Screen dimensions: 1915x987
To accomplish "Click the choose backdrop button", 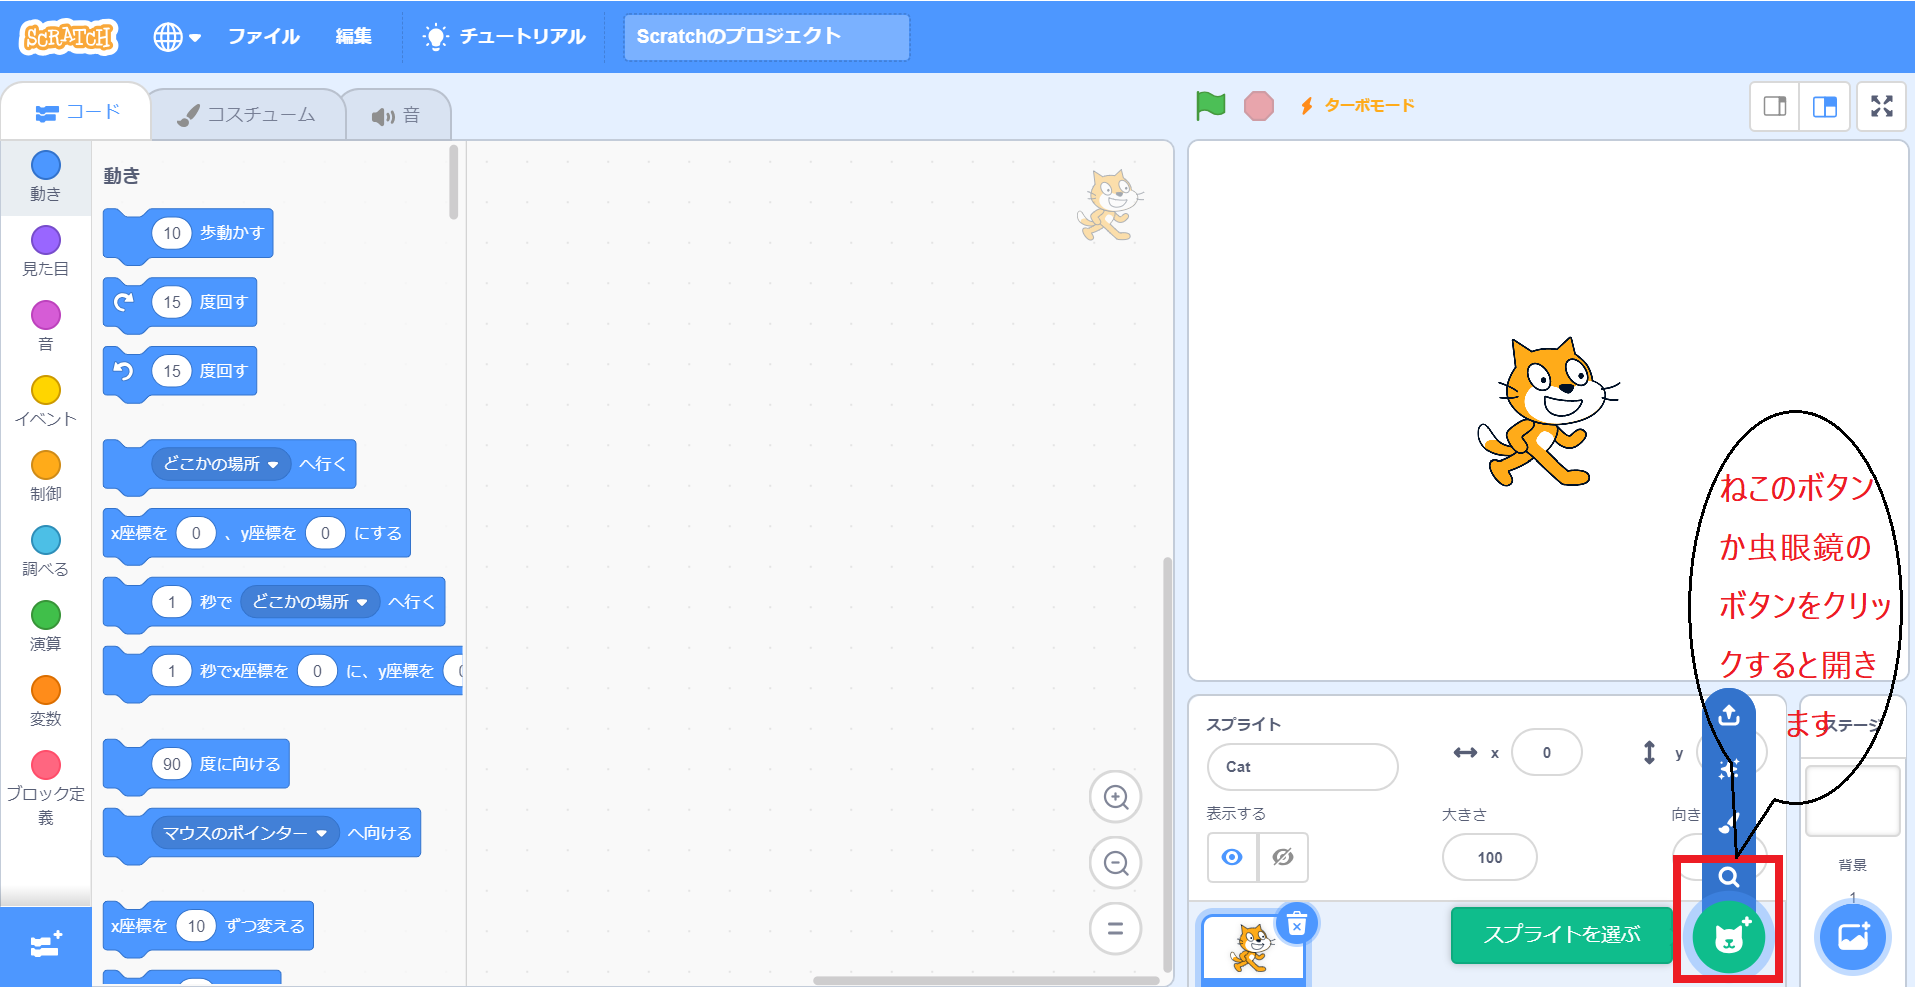I will click(1853, 937).
